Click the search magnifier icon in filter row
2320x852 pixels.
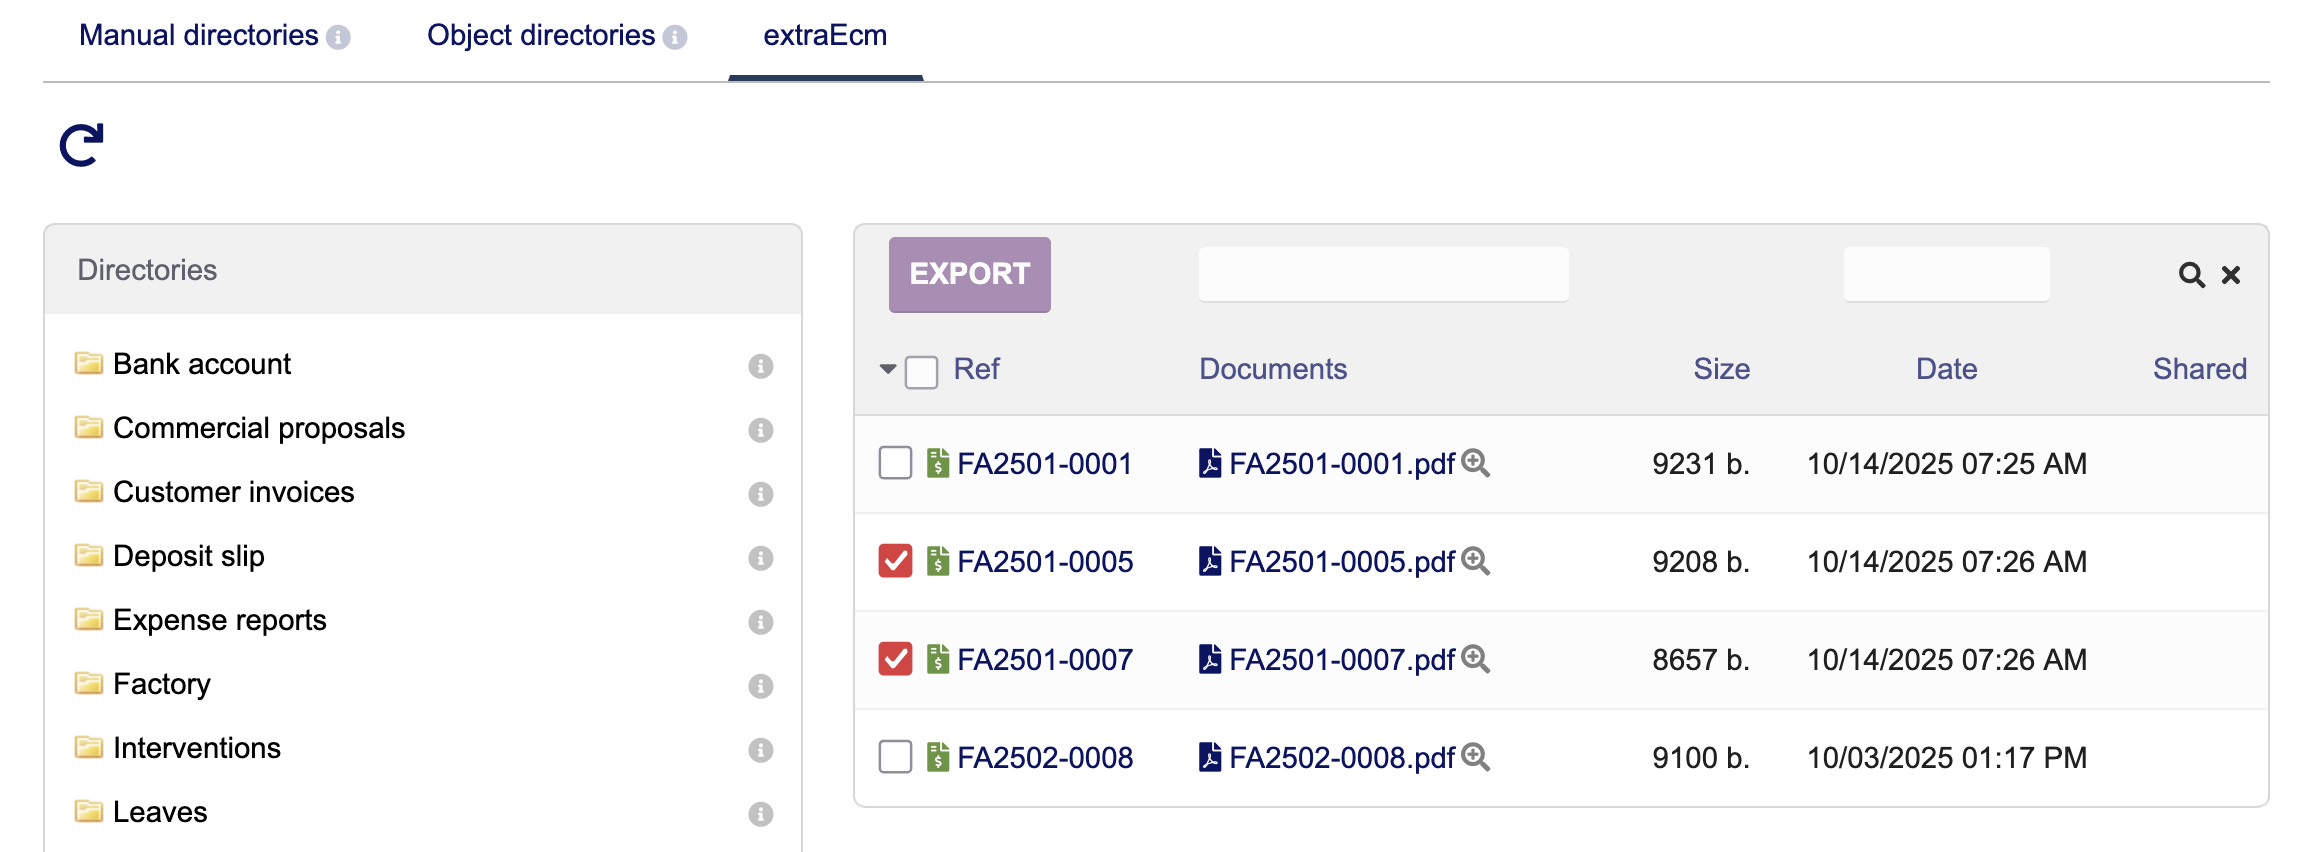click(2191, 275)
